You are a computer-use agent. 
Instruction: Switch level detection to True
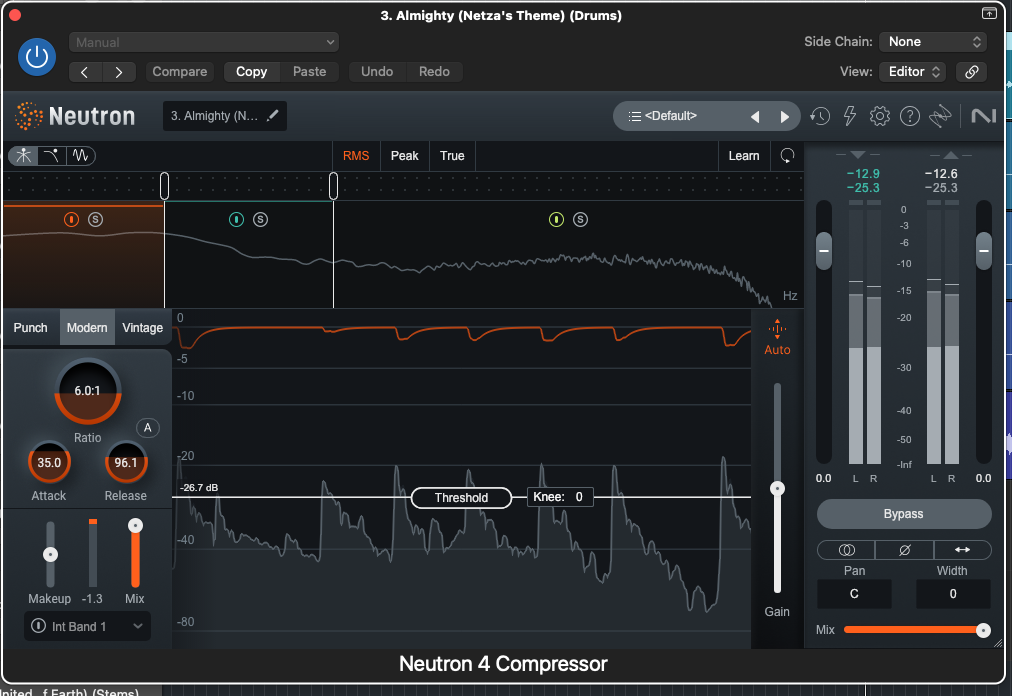tap(452, 156)
